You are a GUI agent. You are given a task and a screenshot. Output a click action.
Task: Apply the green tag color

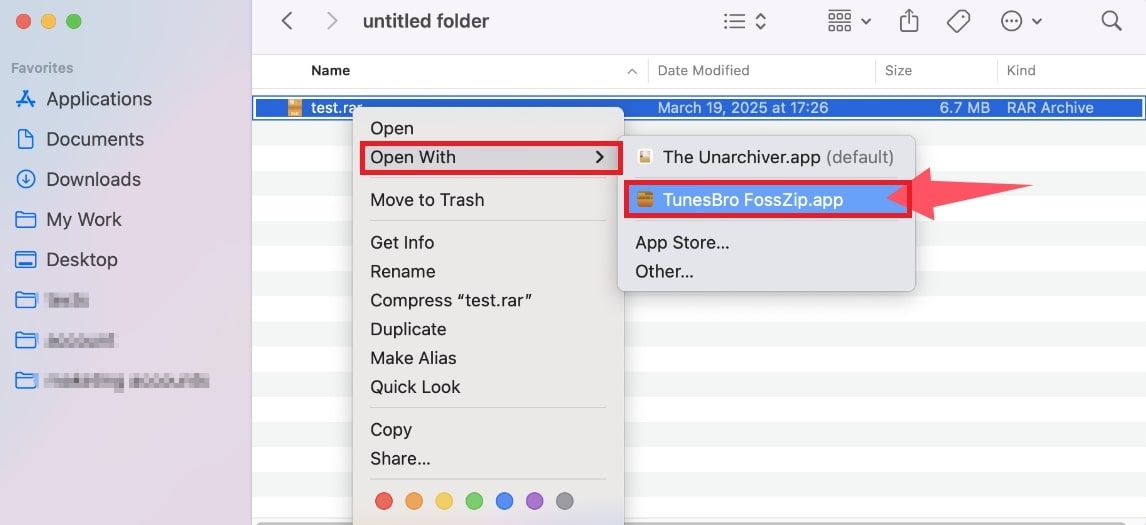tap(474, 501)
